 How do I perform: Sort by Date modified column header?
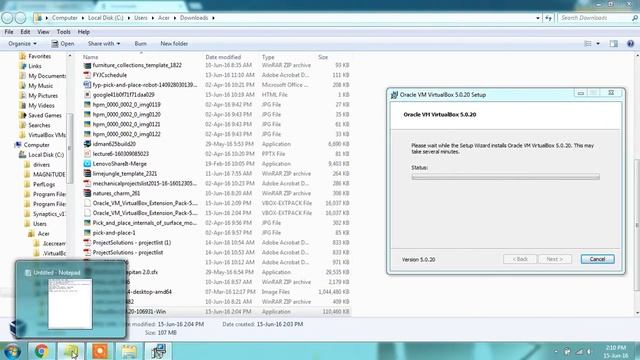[223, 57]
